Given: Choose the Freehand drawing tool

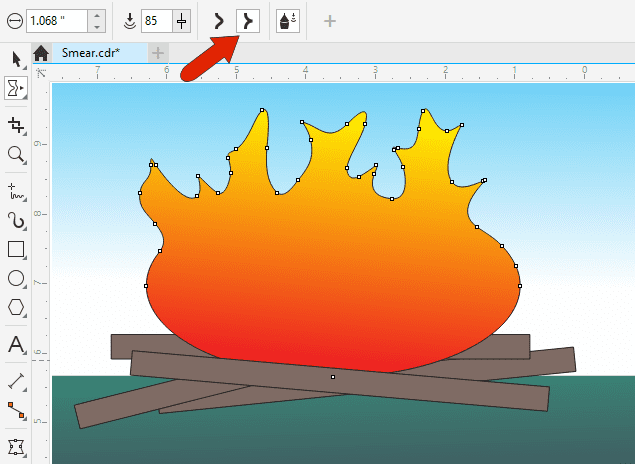Looking at the screenshot, I should [x=16, y=187].
